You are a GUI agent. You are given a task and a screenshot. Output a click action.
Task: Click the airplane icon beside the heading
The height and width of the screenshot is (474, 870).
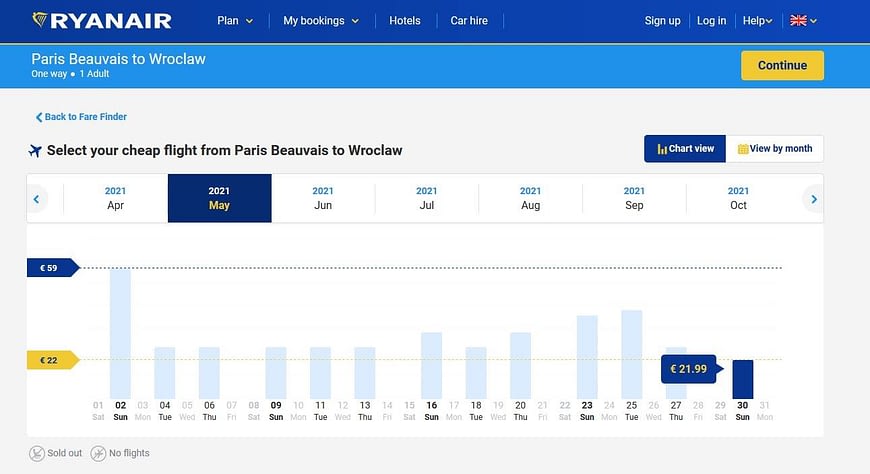35,150
